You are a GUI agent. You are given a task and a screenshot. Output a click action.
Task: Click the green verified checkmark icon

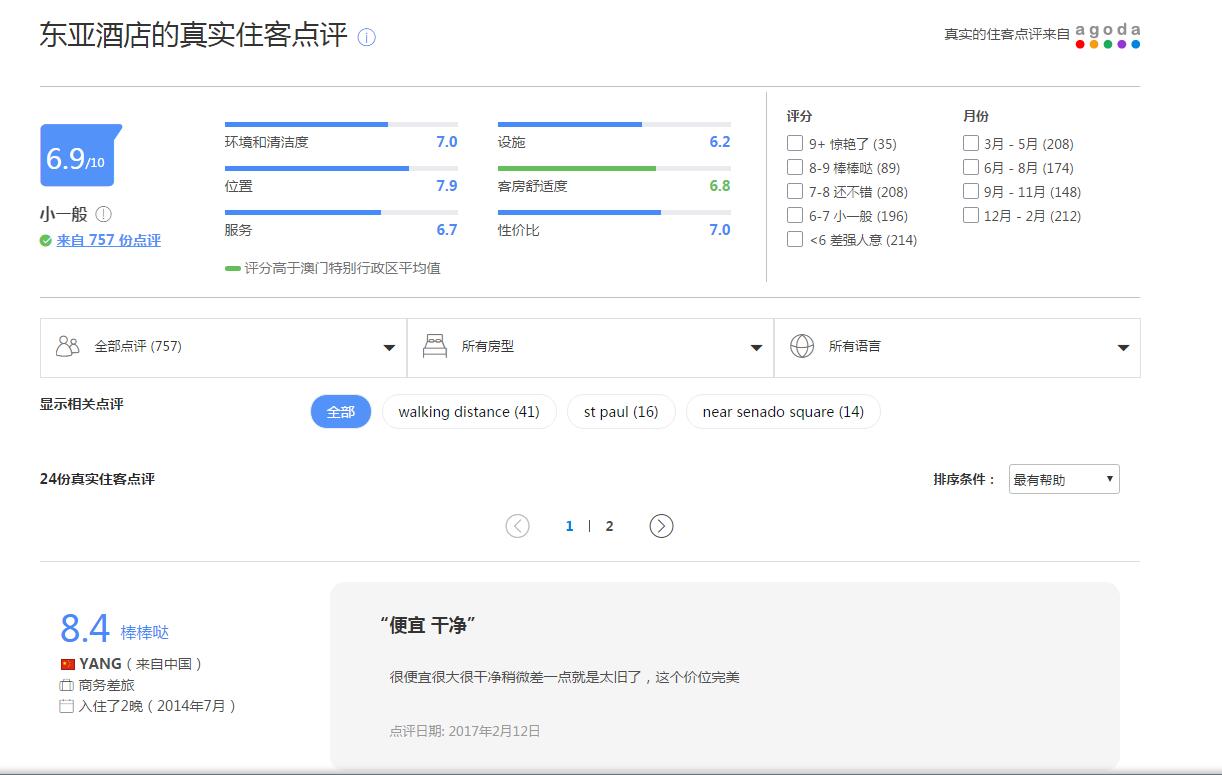[46, 240]
